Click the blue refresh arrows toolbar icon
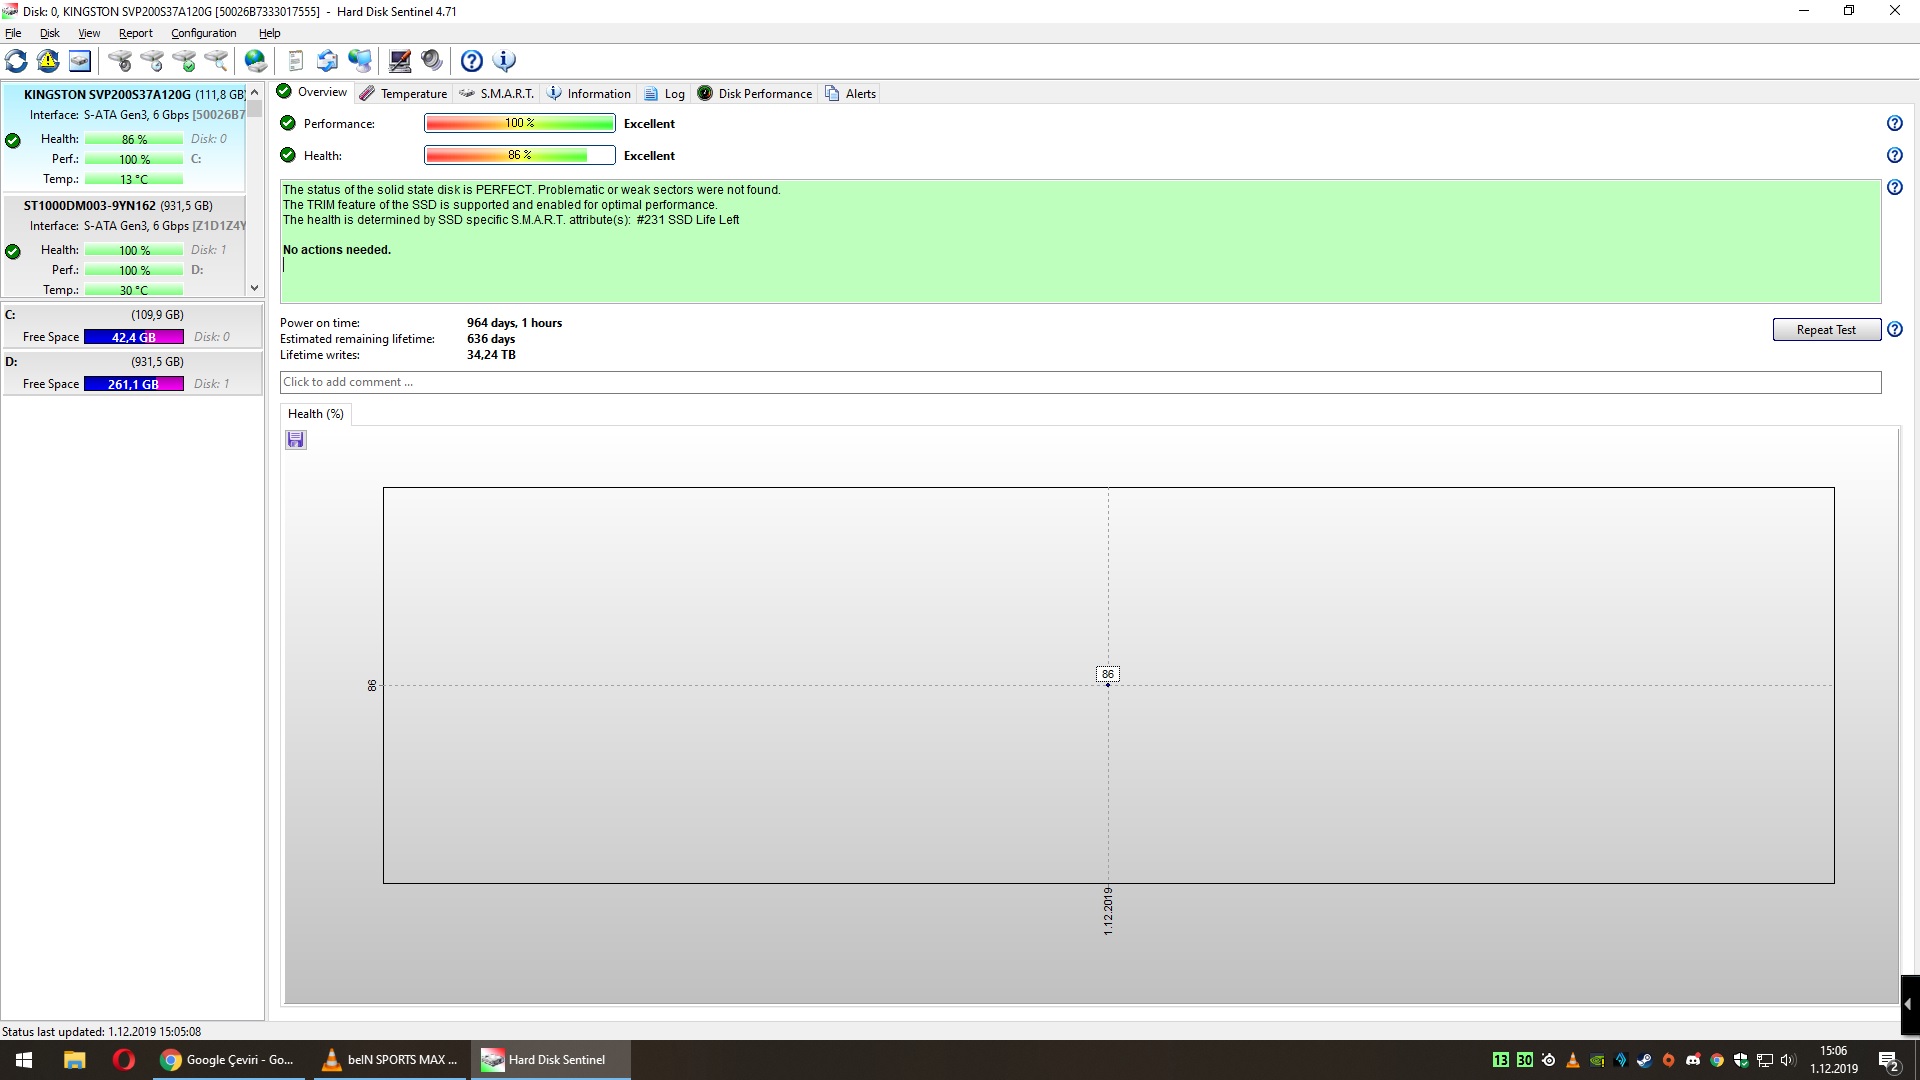This screenshot has width=1920, height=1080. (16, 61)
